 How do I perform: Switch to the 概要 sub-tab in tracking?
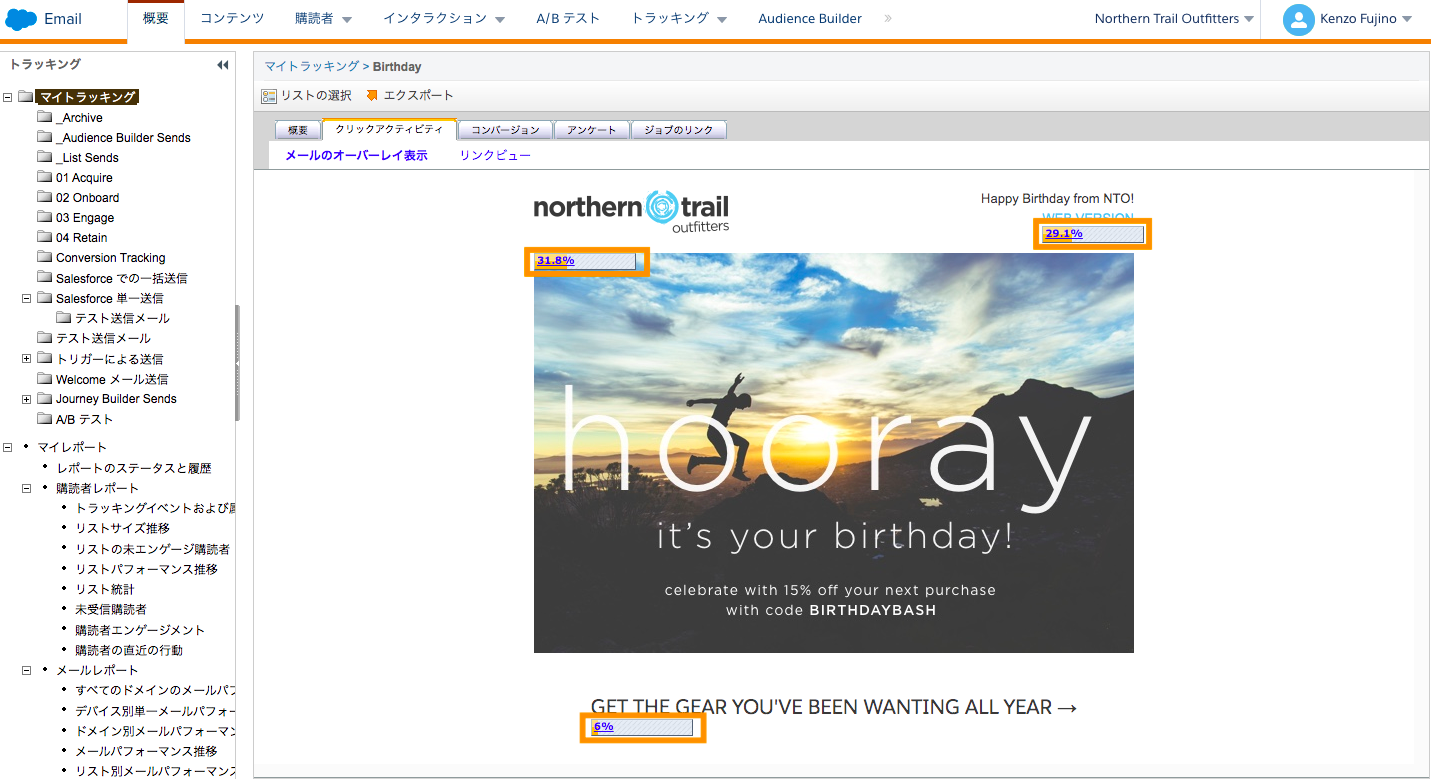pyautogui.click(x=298, y=130)
